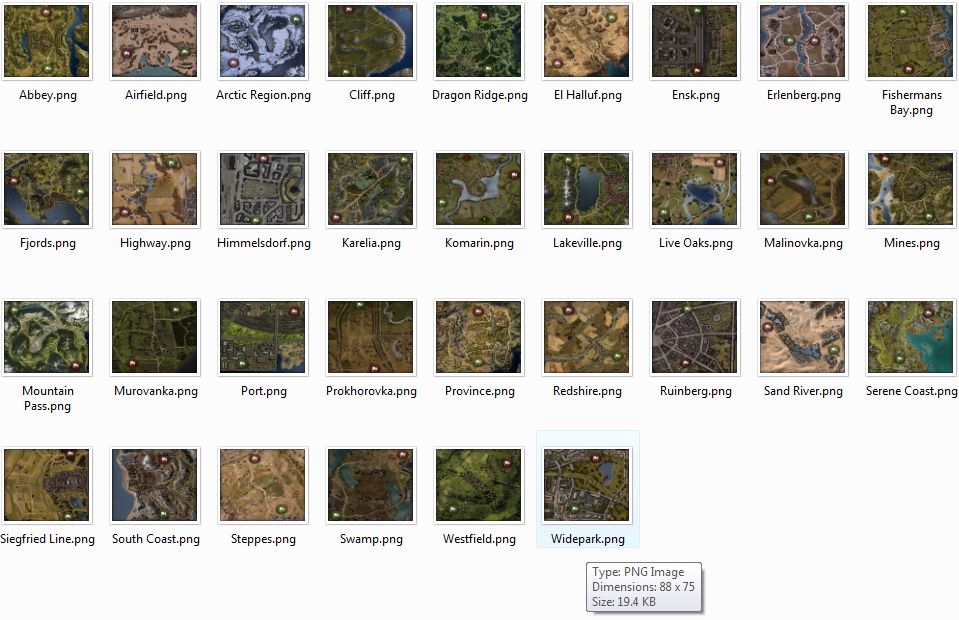Choose the Ruinberg.png thumbnail
Screen dimensions: 959x620
point(695,337)
